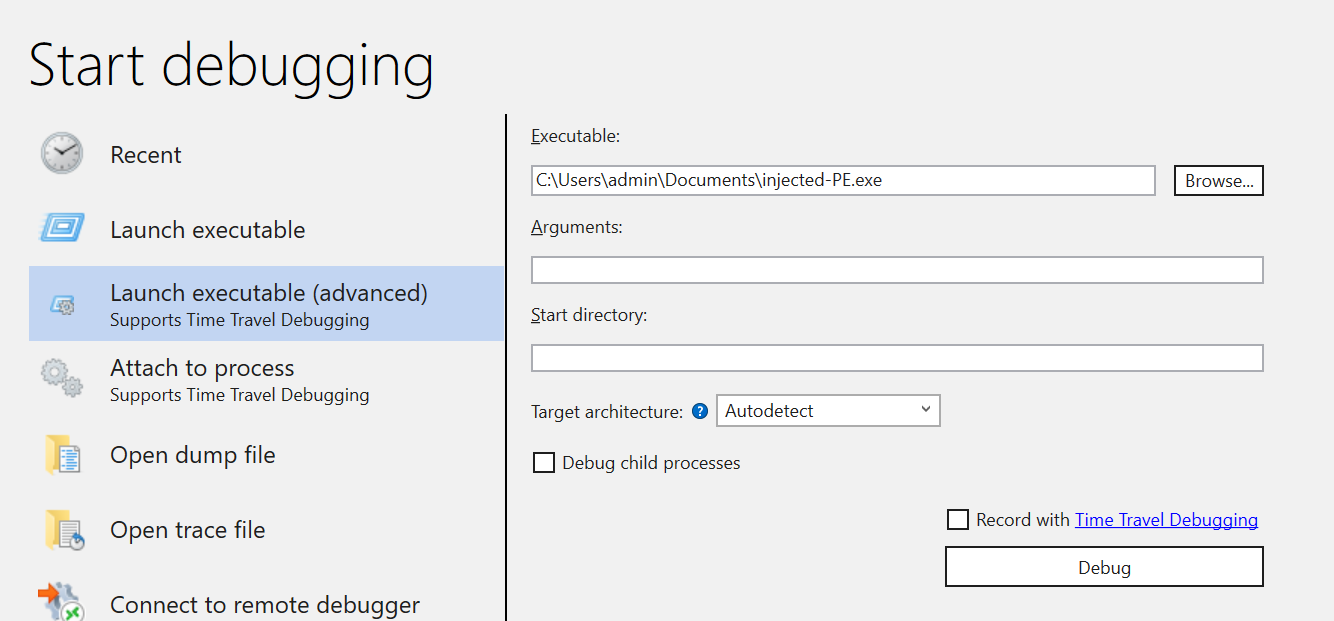Open the Target architecture Autodetect dropdown
This screenshot has height=621, width=1334.
click(828, 411)
